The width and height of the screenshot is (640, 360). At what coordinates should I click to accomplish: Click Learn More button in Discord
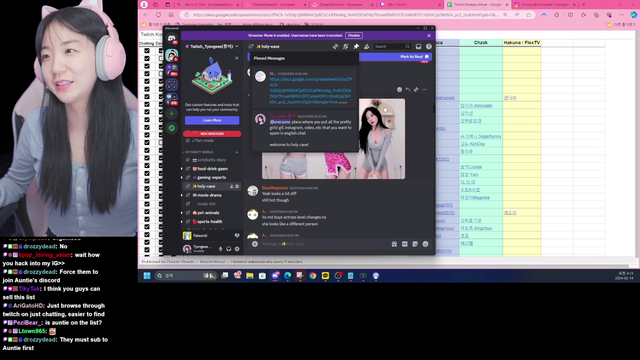point(212,120)
